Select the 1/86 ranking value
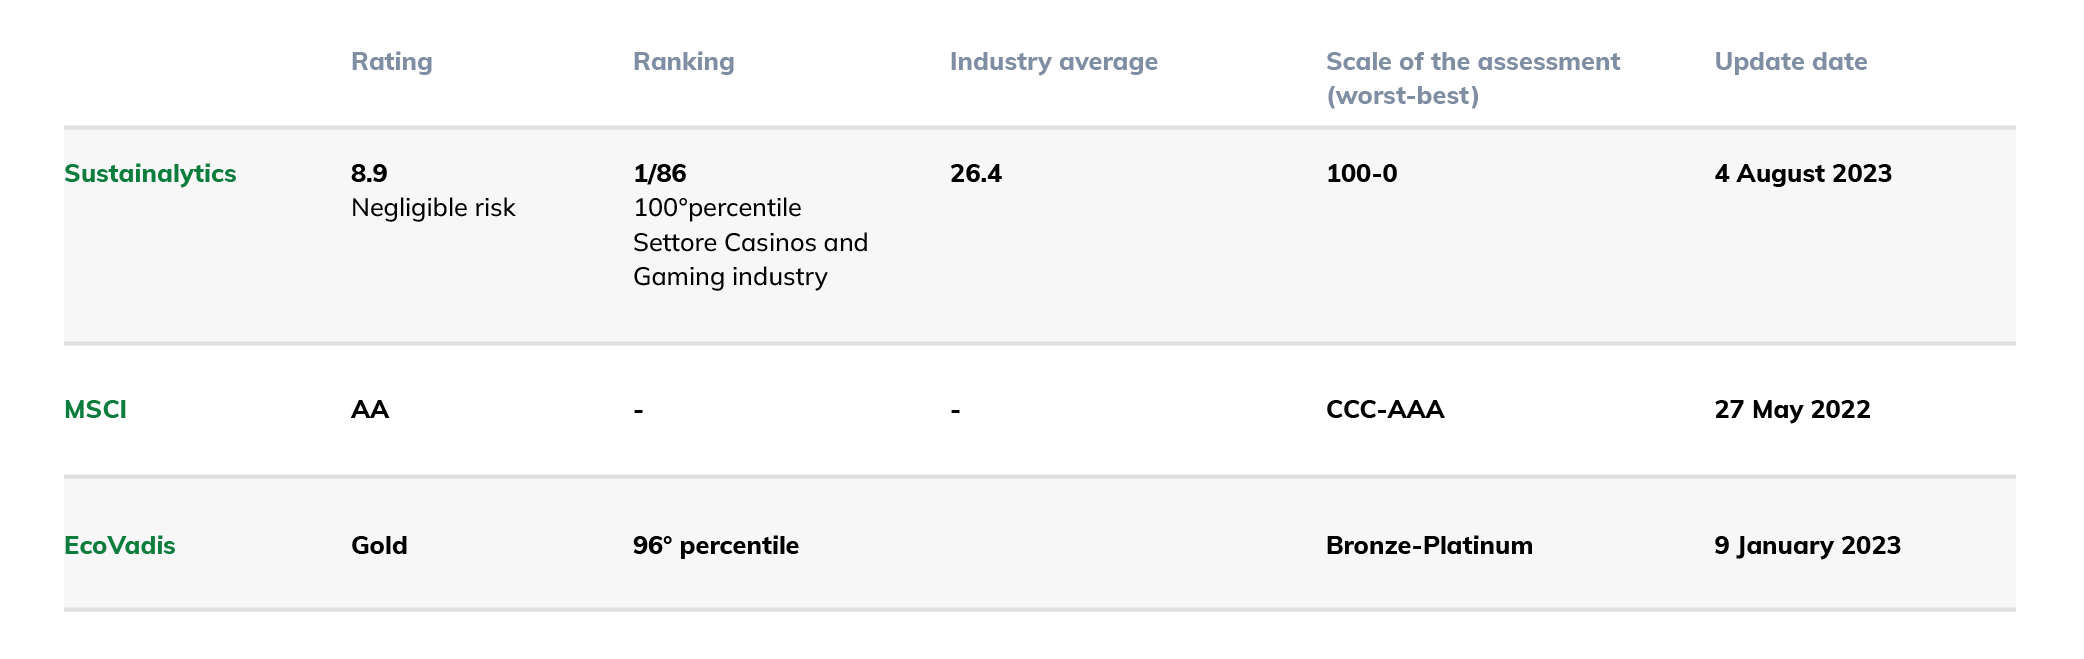2084x659 pixels. click(660, 174)
